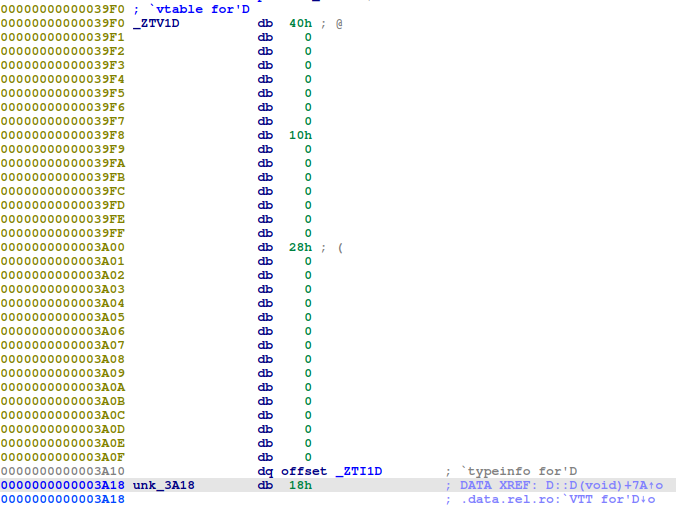
Task: Select the zero byte at address 39FC
Action: click(x=307, y=191)
